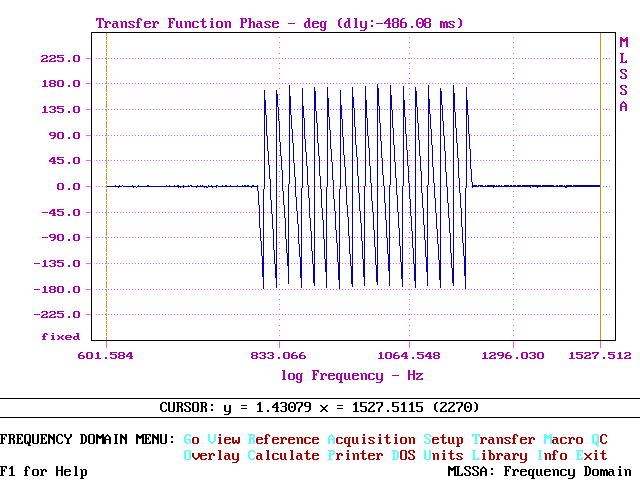Select the Units menu item
640x480 pixels.
[444, 456]
